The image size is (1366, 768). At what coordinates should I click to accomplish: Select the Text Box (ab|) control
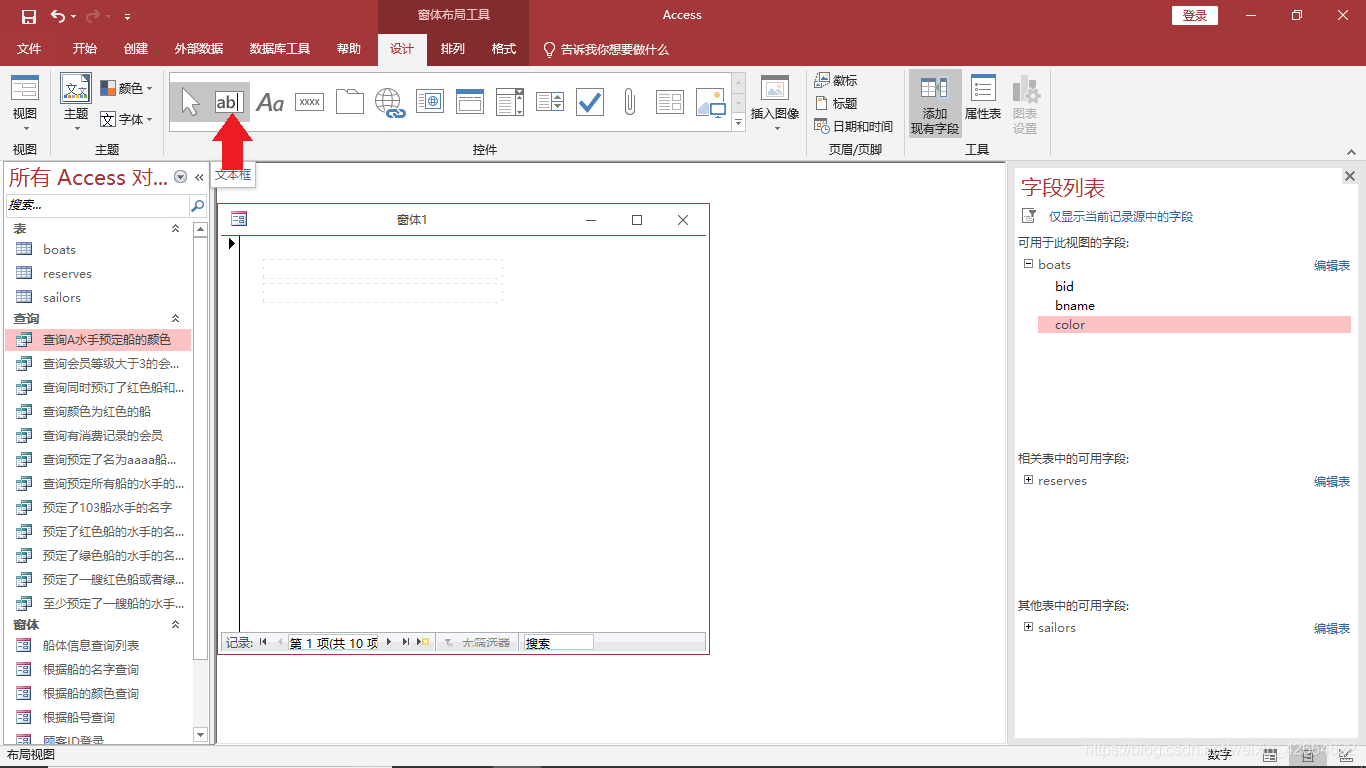tap(229, 101)
